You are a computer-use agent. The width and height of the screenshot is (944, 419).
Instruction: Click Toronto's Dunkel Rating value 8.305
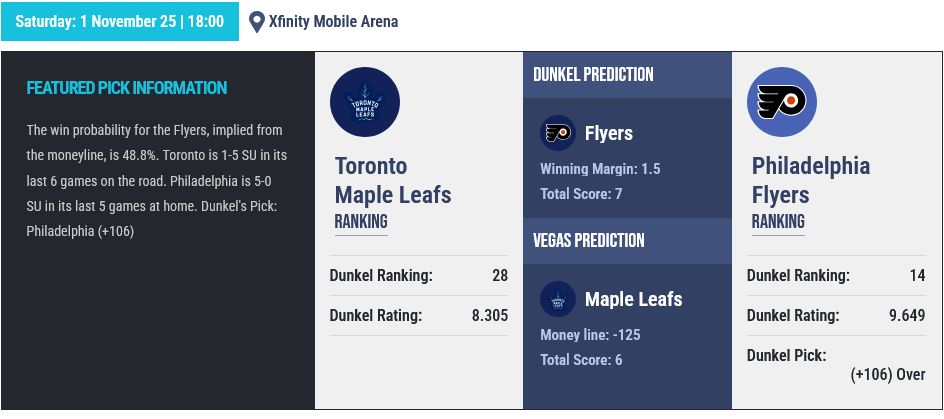tap(490, 316)
